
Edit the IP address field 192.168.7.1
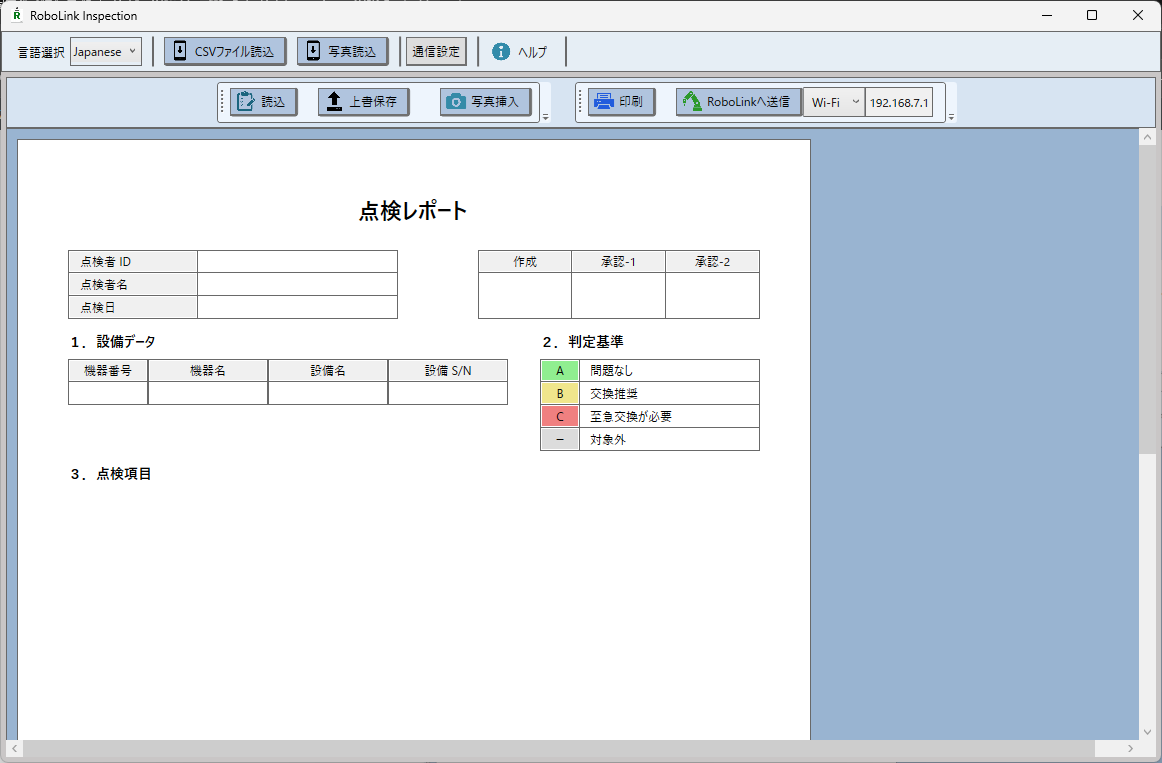(x=898, y=102)
